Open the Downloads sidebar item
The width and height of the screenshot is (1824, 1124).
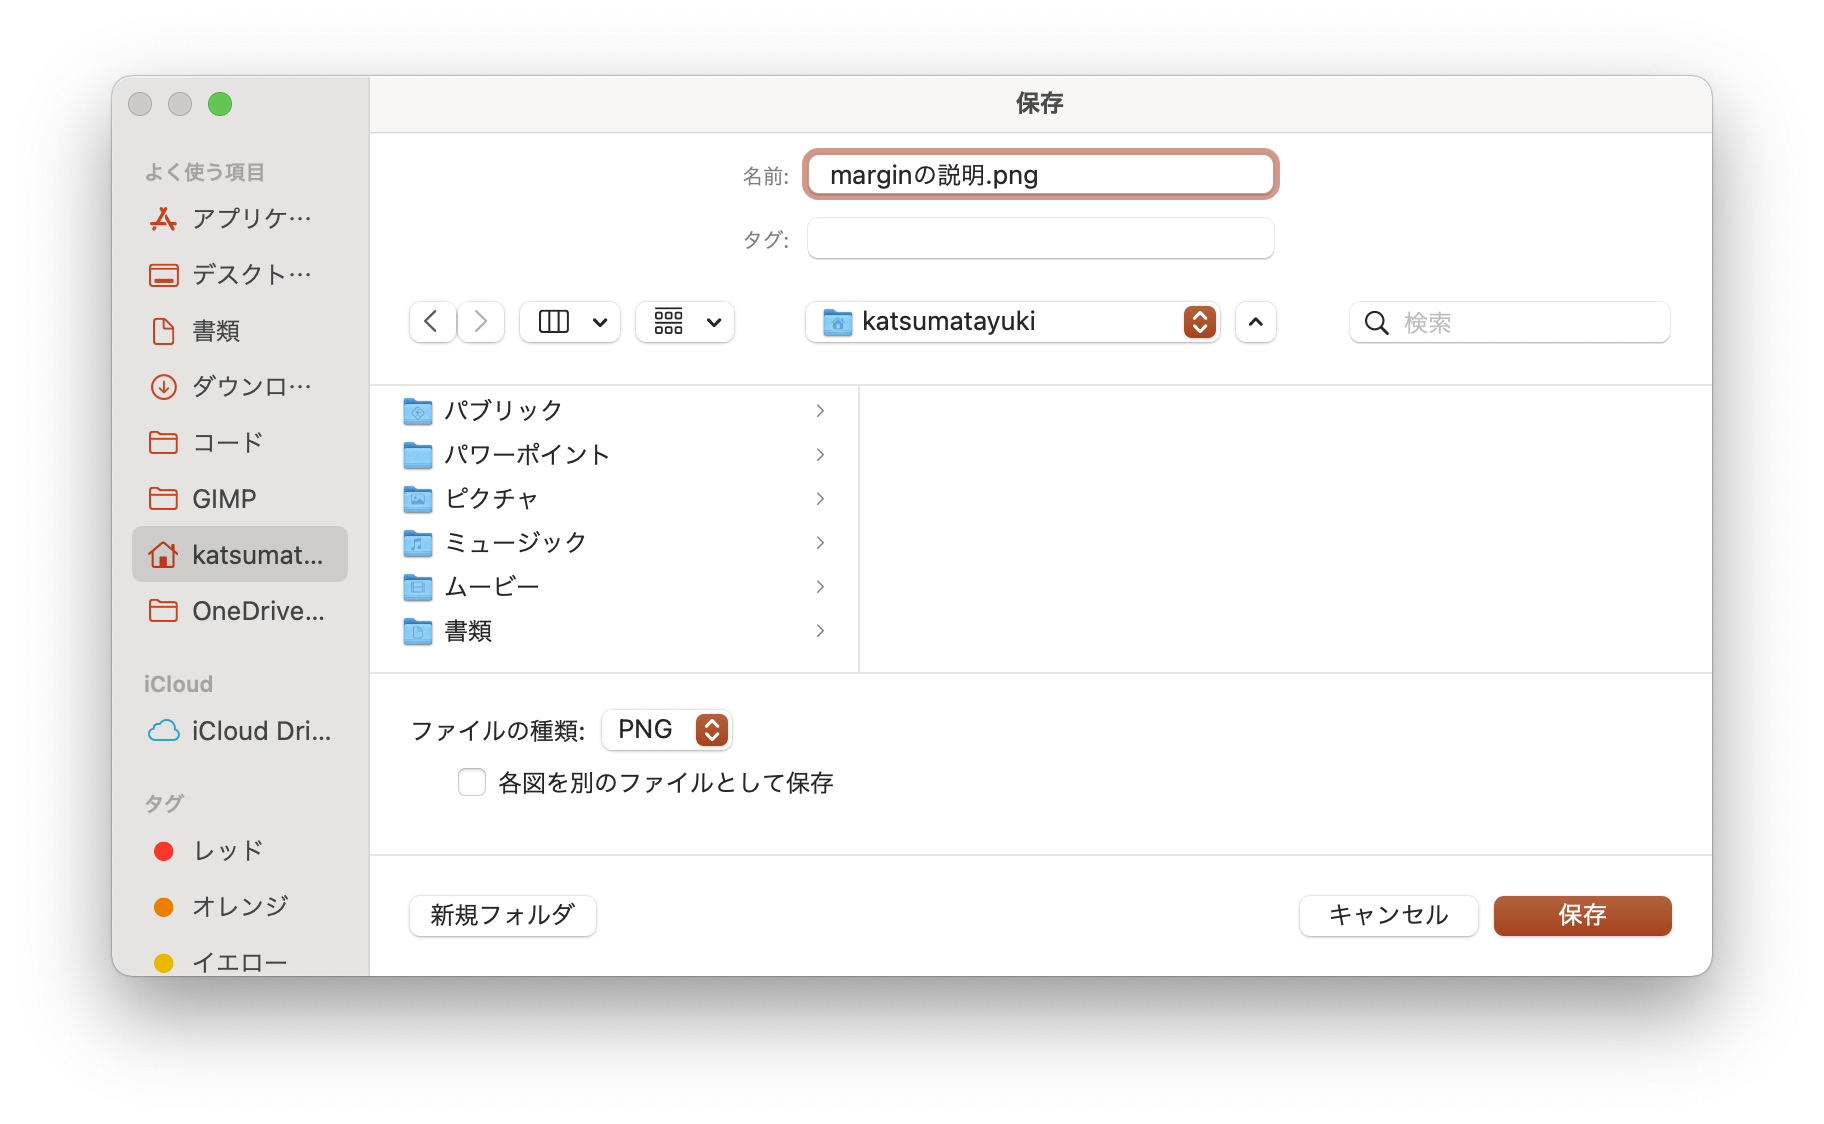(240, 386)
